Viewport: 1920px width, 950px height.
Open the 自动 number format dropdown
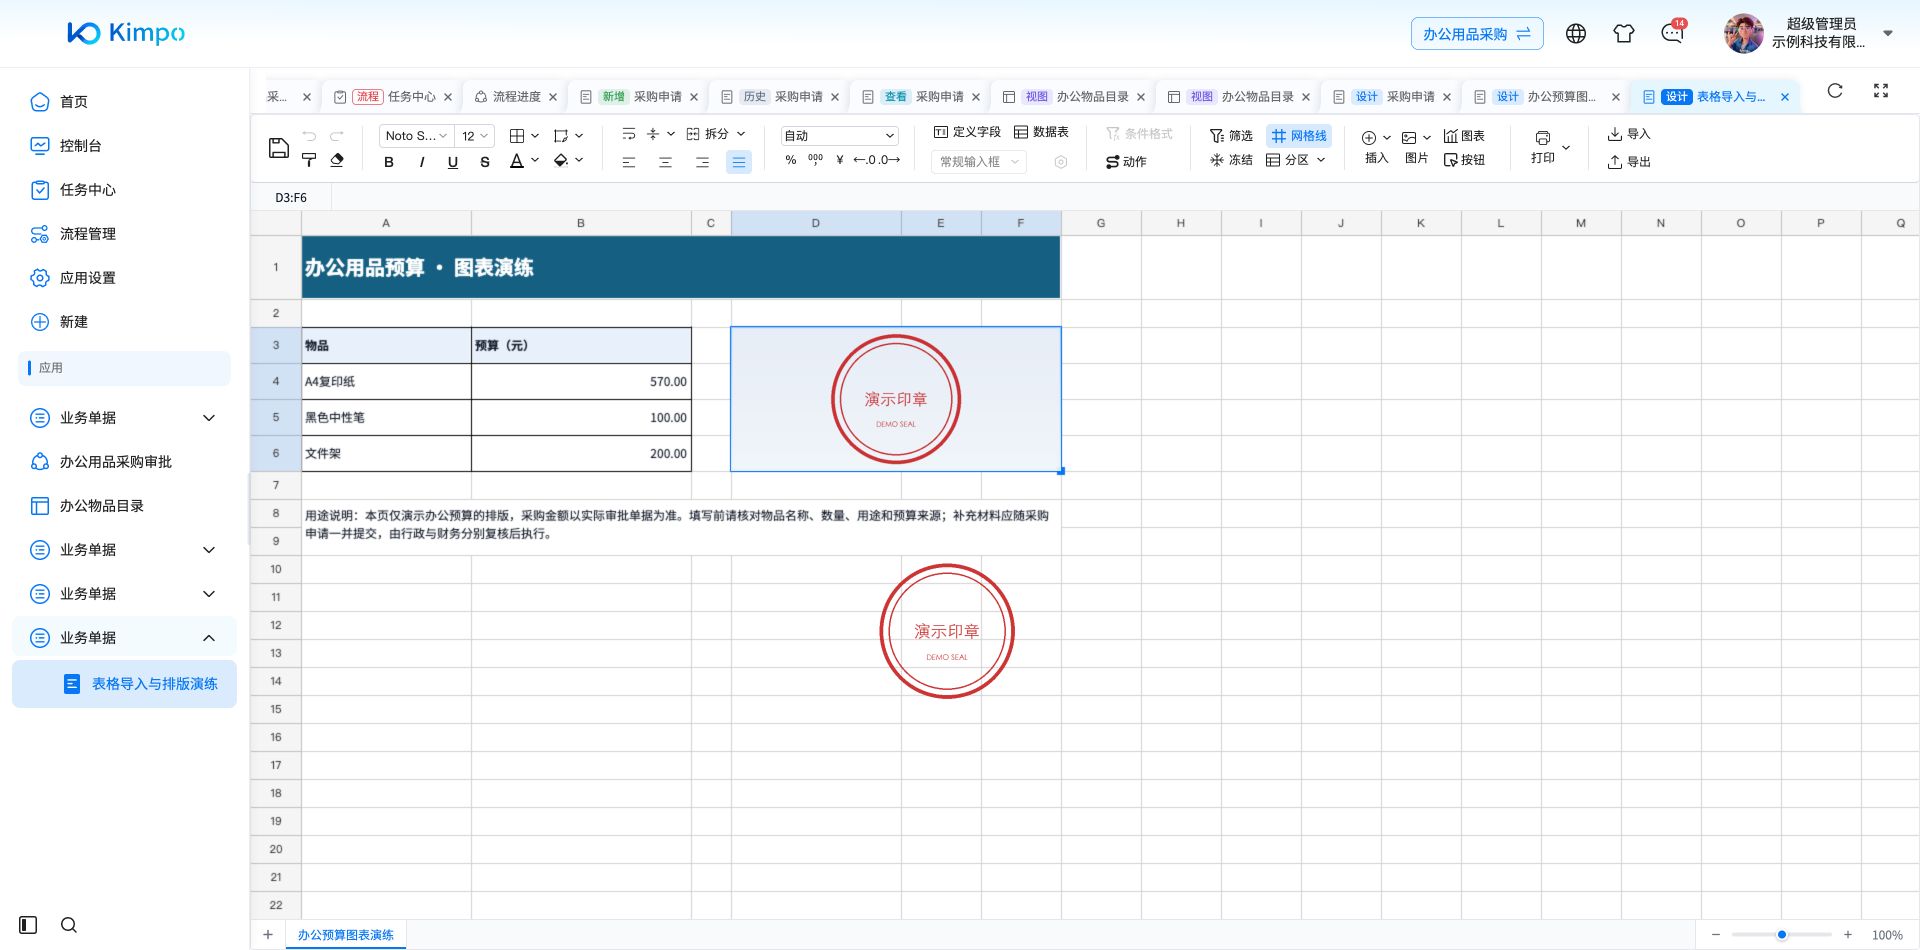point(839,136)
